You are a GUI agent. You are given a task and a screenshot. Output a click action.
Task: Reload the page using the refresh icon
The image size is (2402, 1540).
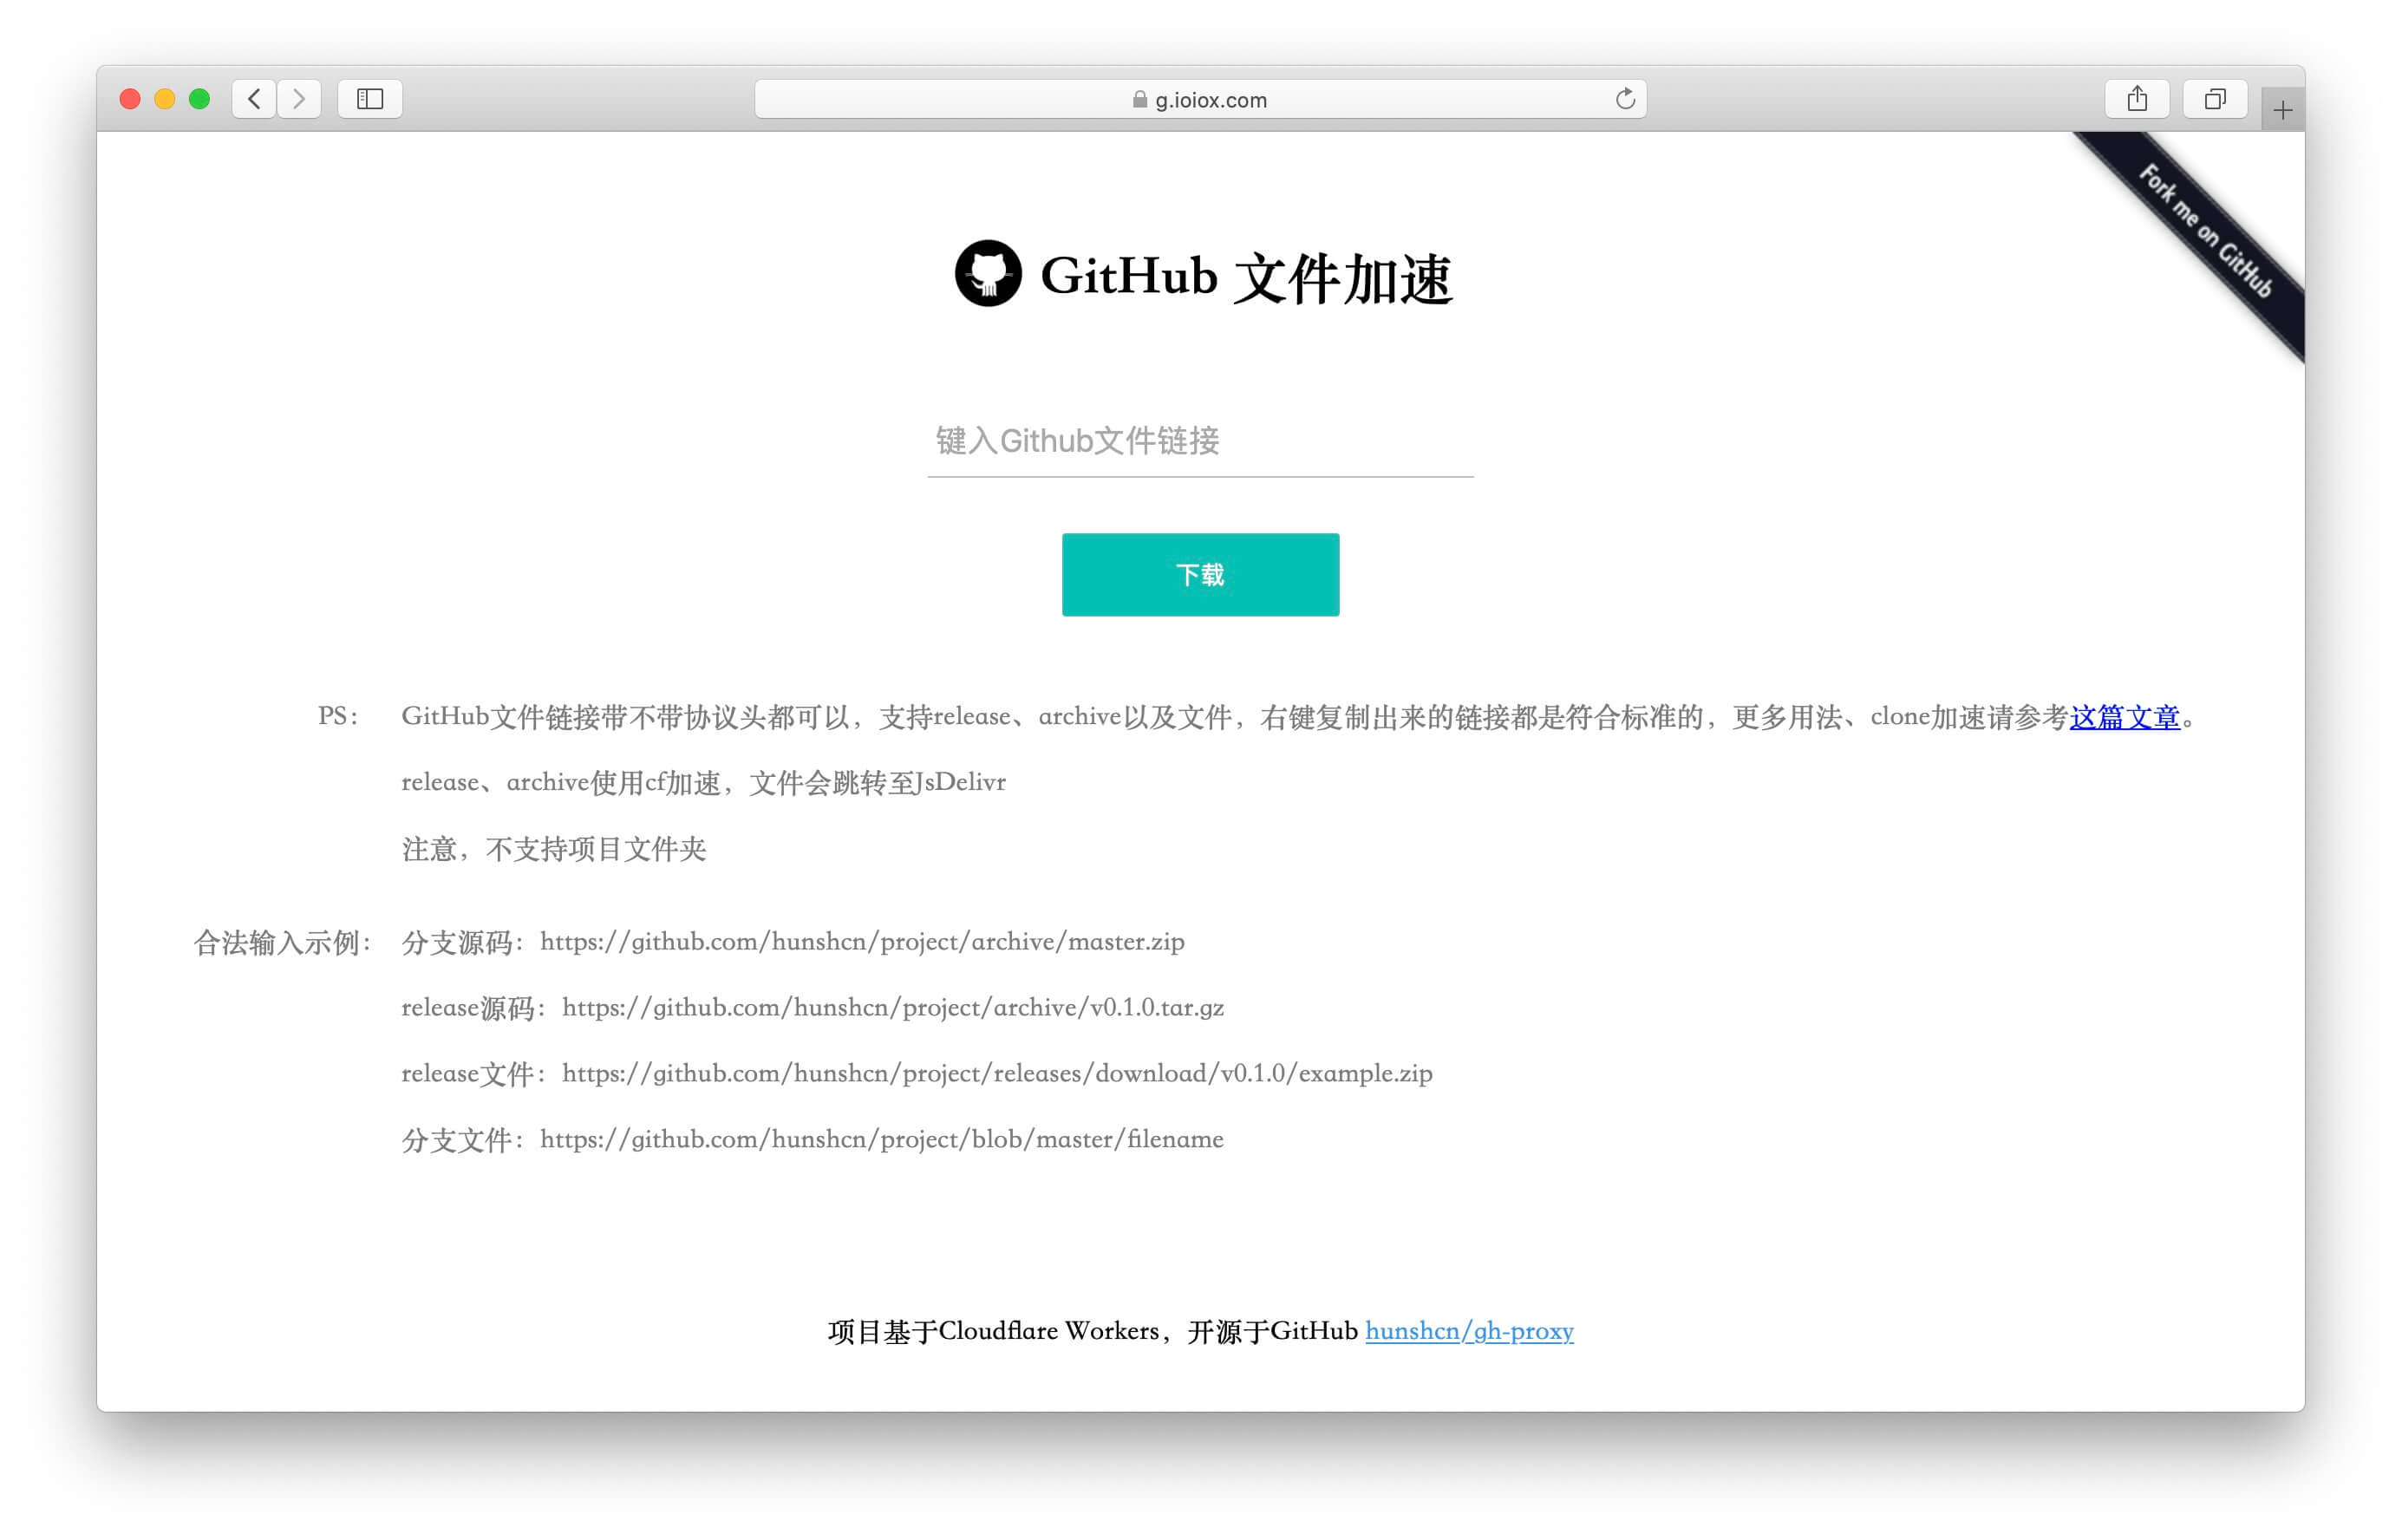pos(1625,99)
